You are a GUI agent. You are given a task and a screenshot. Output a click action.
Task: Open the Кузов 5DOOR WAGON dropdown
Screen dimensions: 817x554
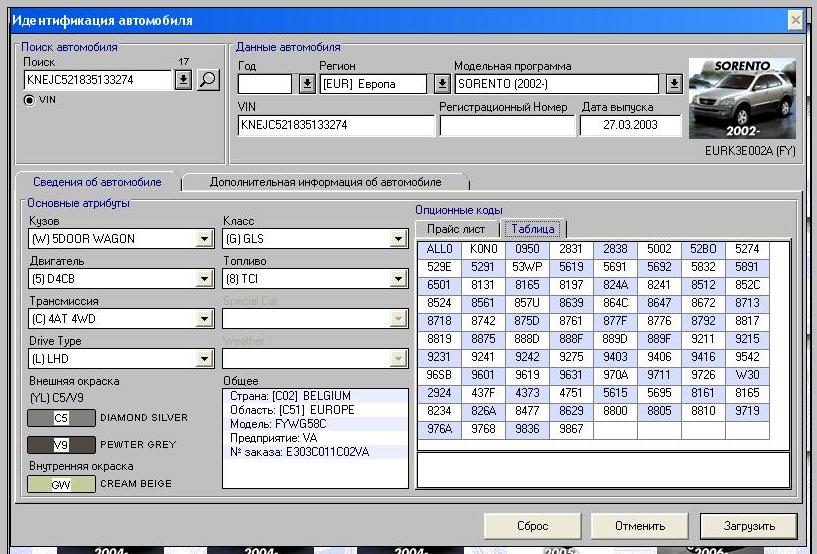pyautogui.click(x=204, y=239)
